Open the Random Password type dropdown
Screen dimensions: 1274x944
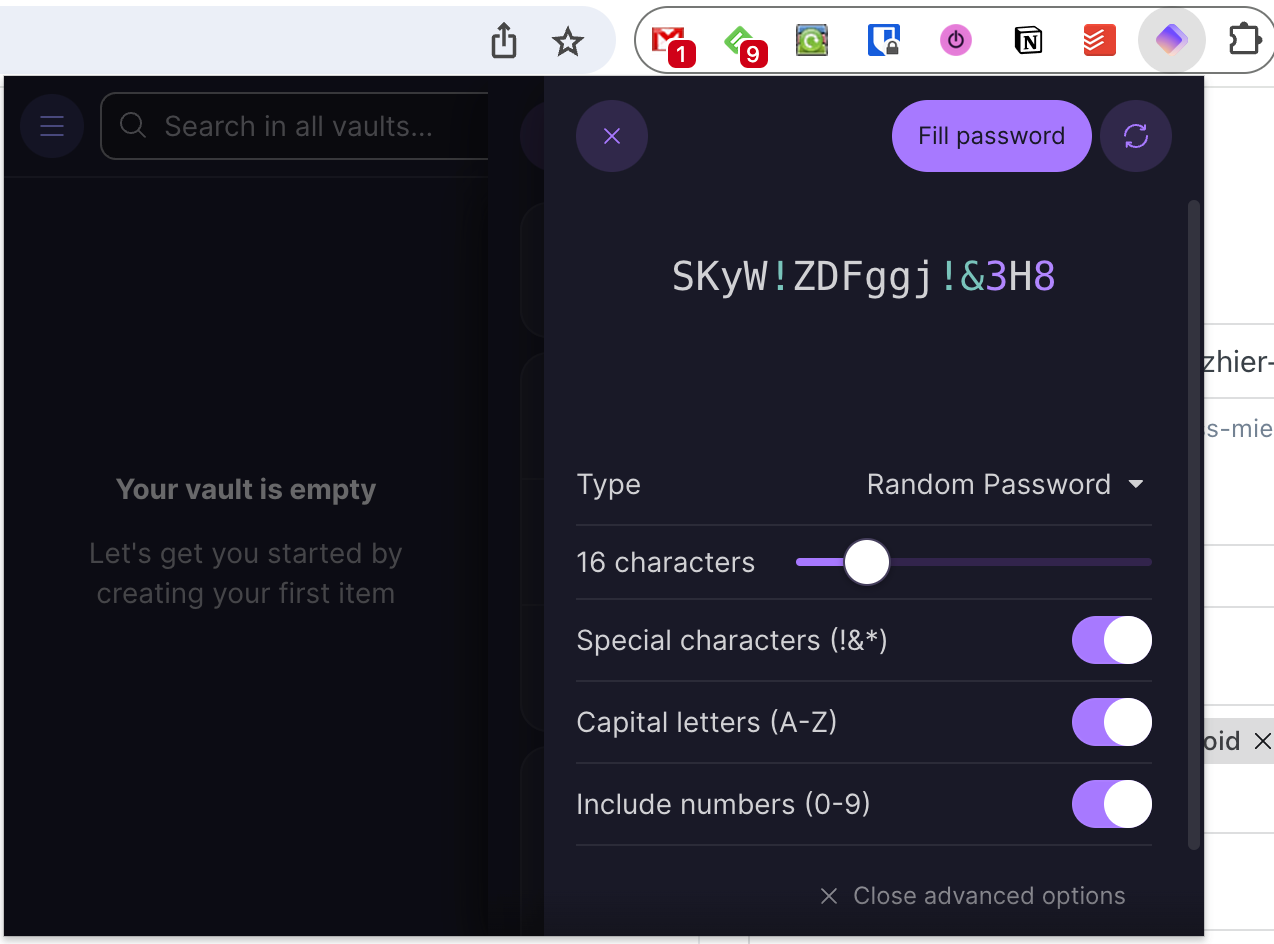point(1005,484)
